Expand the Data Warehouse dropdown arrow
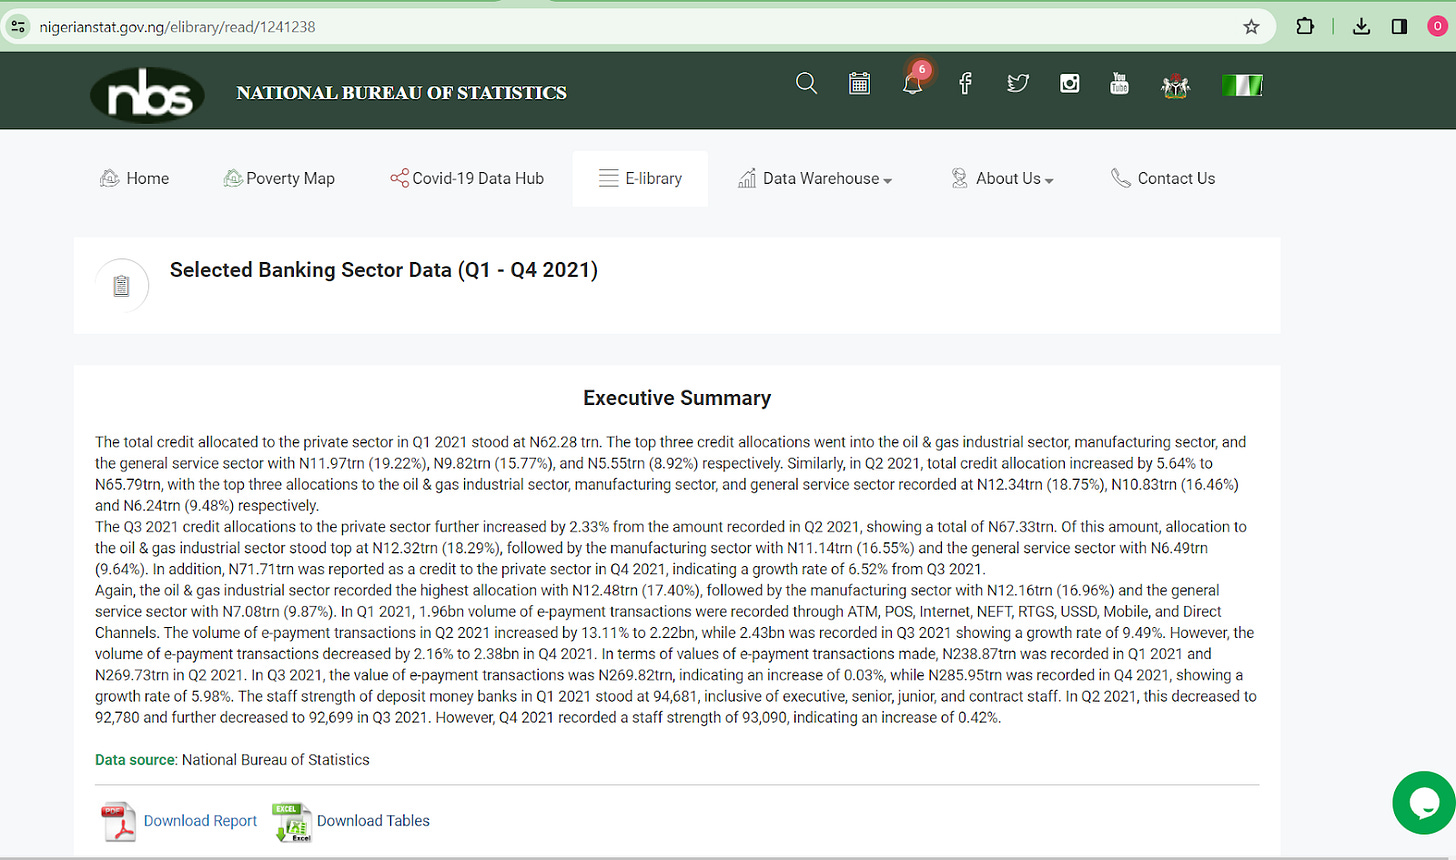Image resolution: width=1456 pixels, height=860 pixels. pyautogui.click(x=888, y=181)
